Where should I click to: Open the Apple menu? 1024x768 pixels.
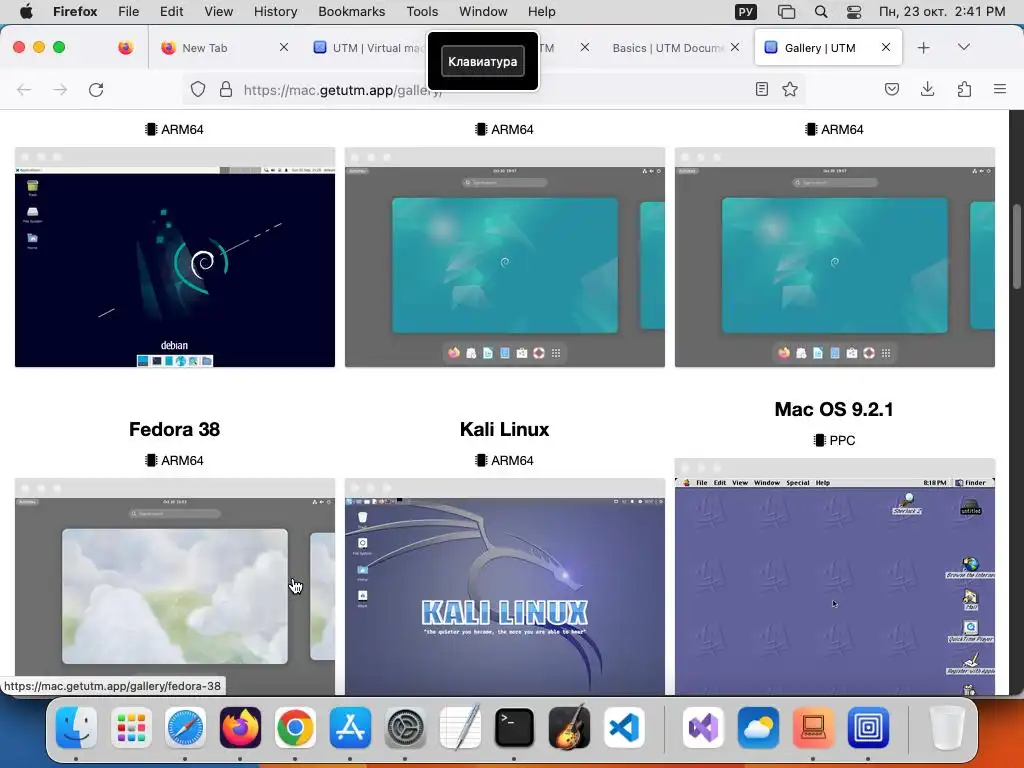click(x=26, y=11)
